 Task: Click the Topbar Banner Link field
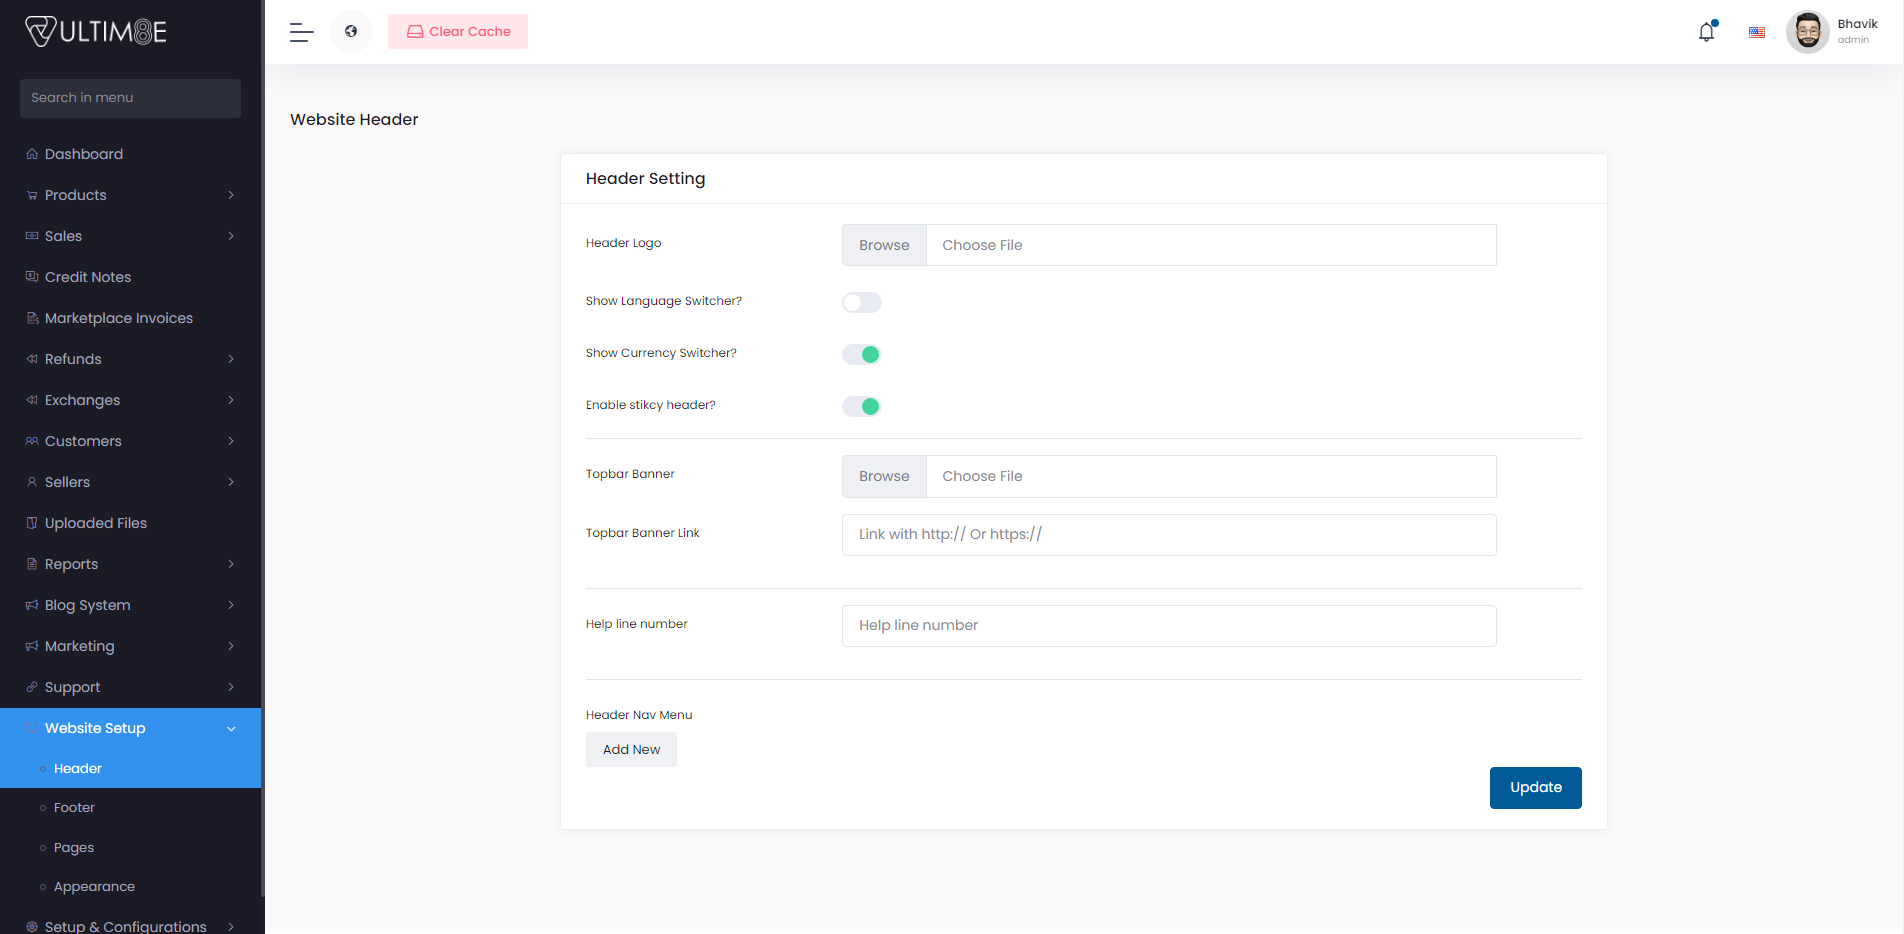click(1168, 535)
